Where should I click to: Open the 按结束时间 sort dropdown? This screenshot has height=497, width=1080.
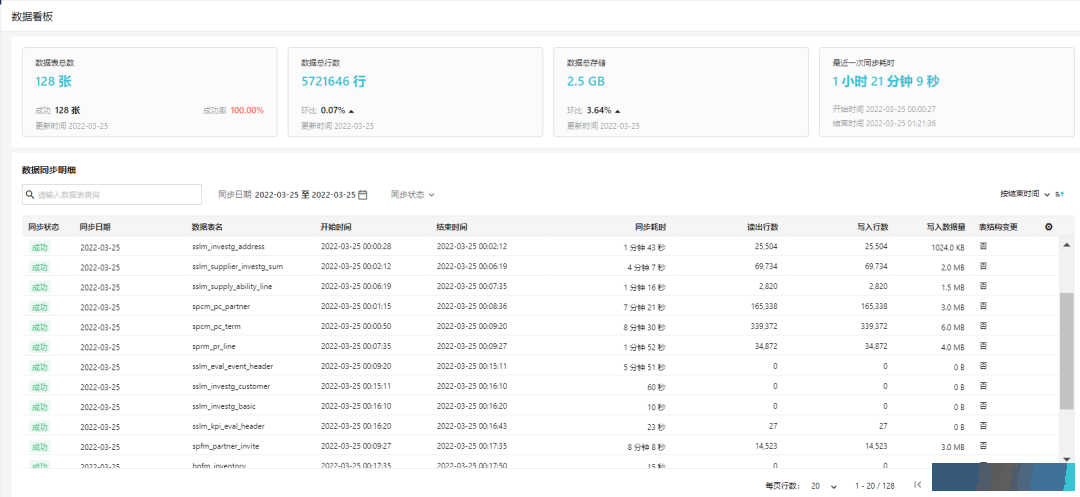(x=1025, y=195)
